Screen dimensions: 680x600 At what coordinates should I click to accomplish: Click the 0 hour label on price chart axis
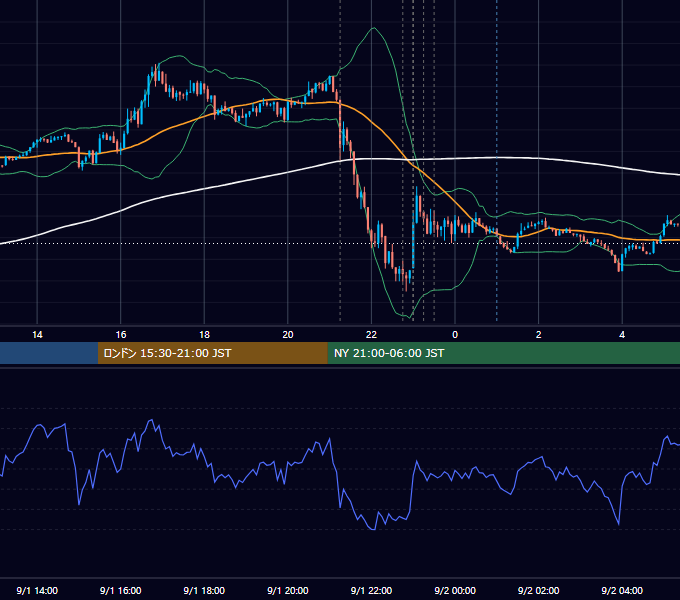tap(455, 335)
